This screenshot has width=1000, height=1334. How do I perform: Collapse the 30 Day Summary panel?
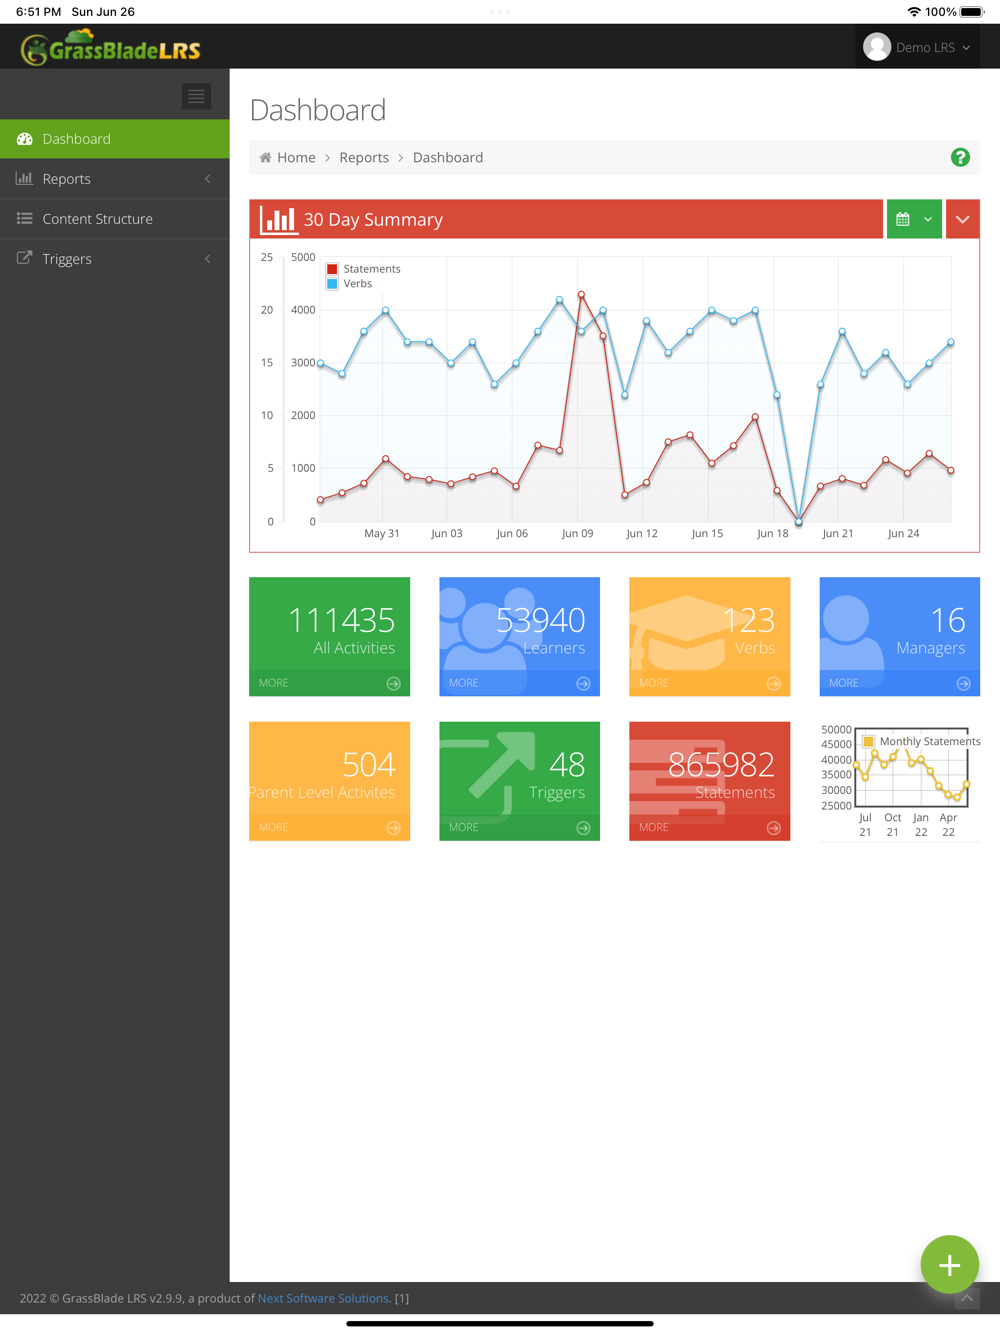pos(962,219)
